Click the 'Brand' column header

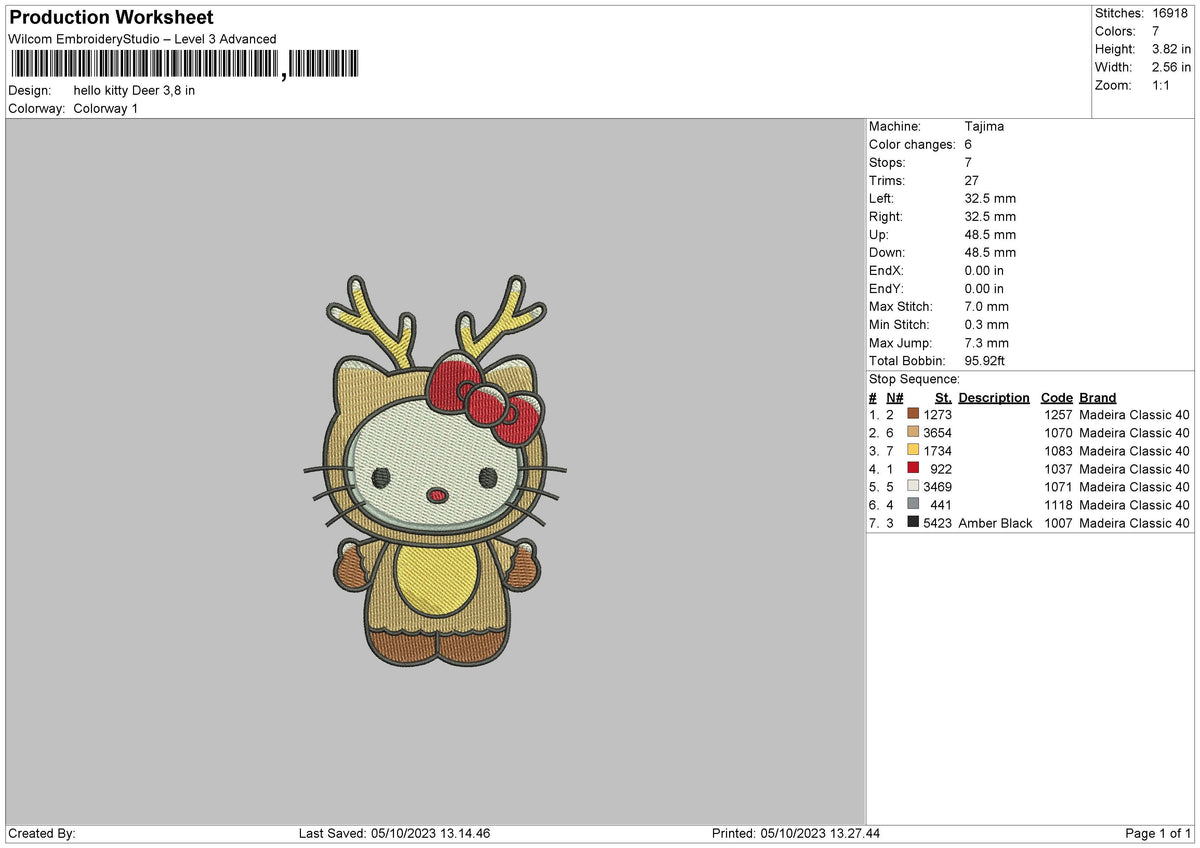click(x=1098, y=398)
